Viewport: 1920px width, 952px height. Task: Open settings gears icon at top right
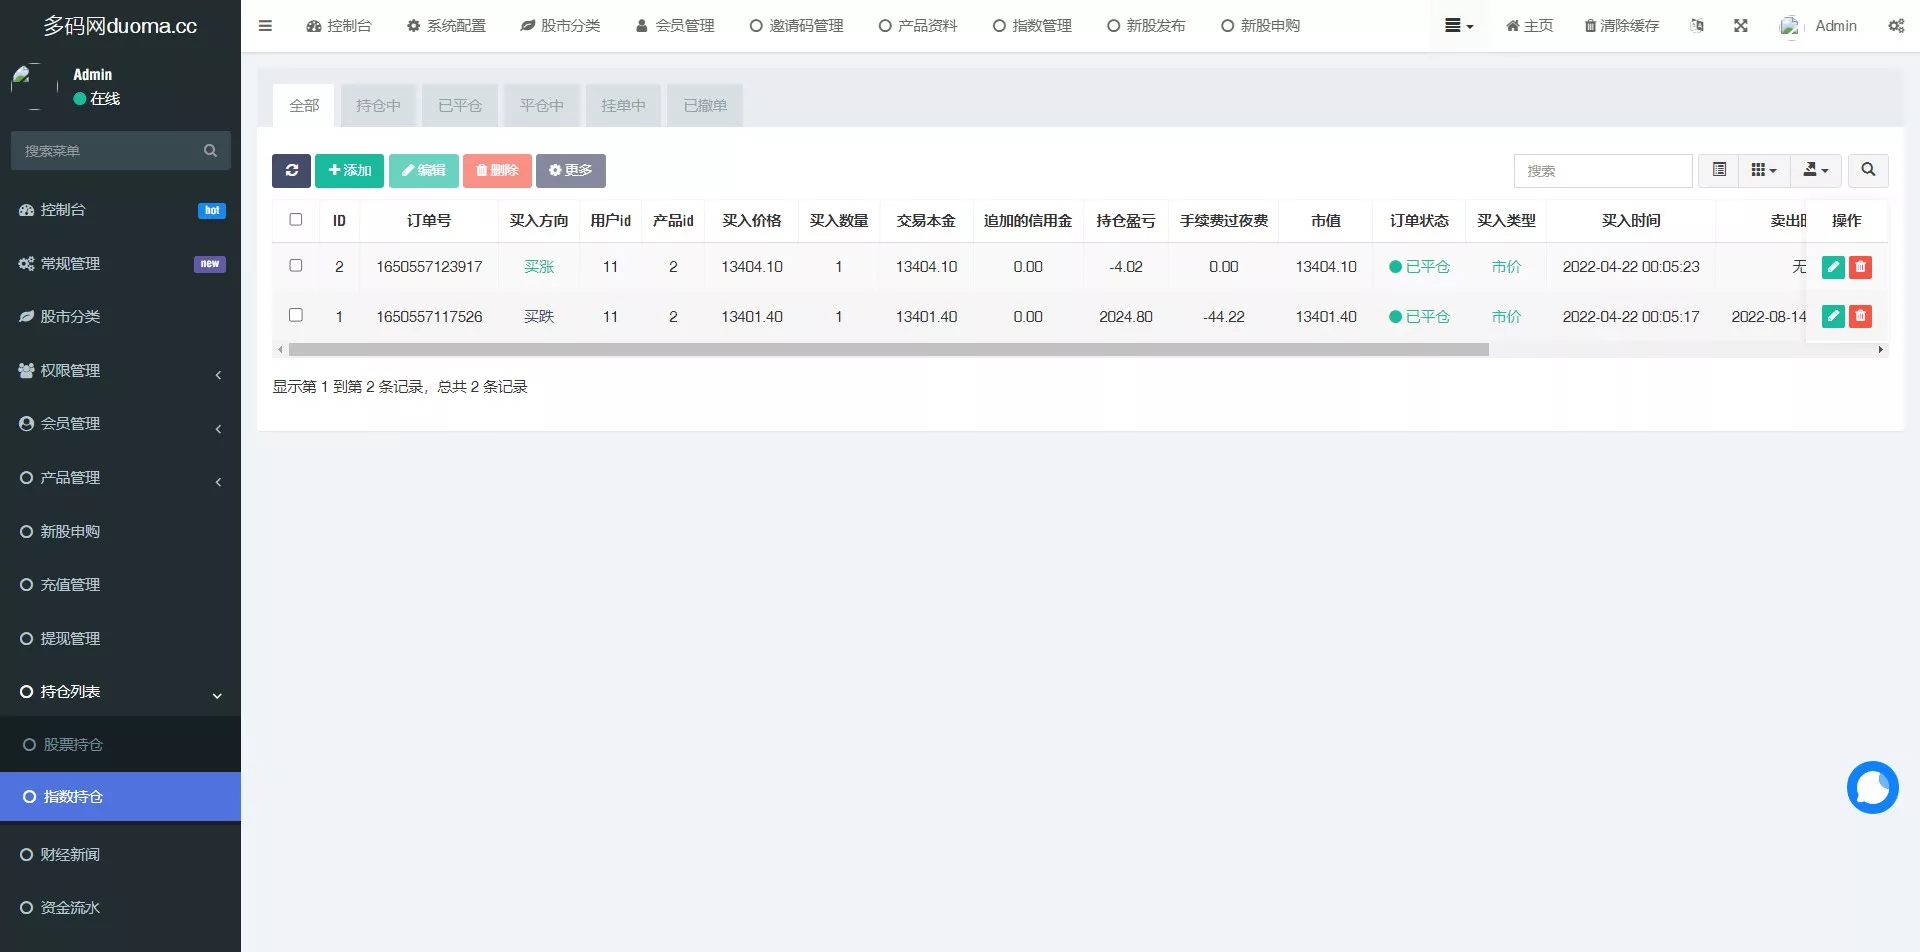coord(1896,26)
